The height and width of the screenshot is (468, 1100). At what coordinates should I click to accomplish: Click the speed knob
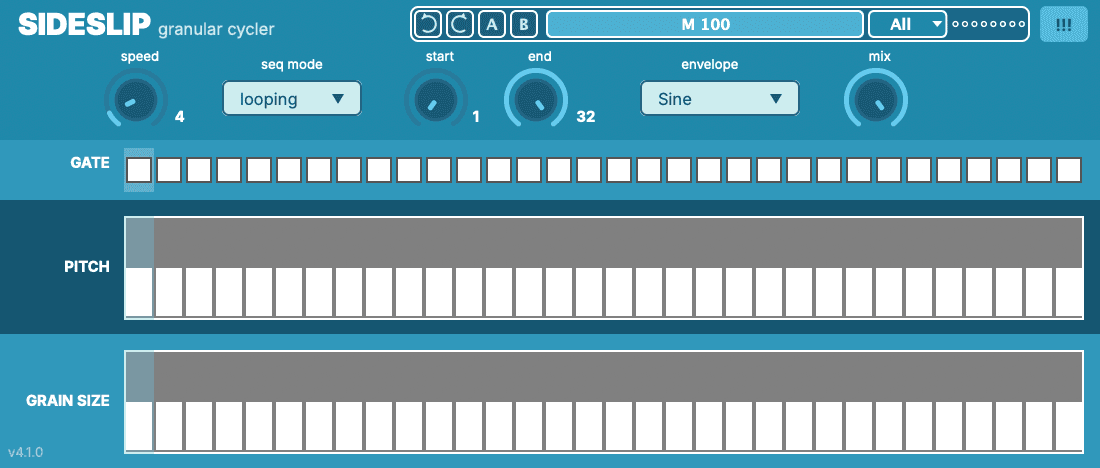(x=136, y=99)
